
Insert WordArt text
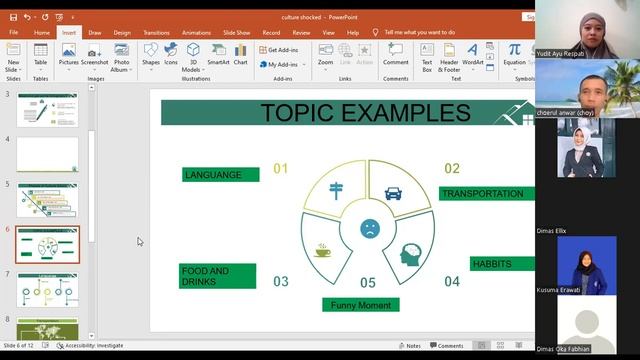click(x=473, y=54)
